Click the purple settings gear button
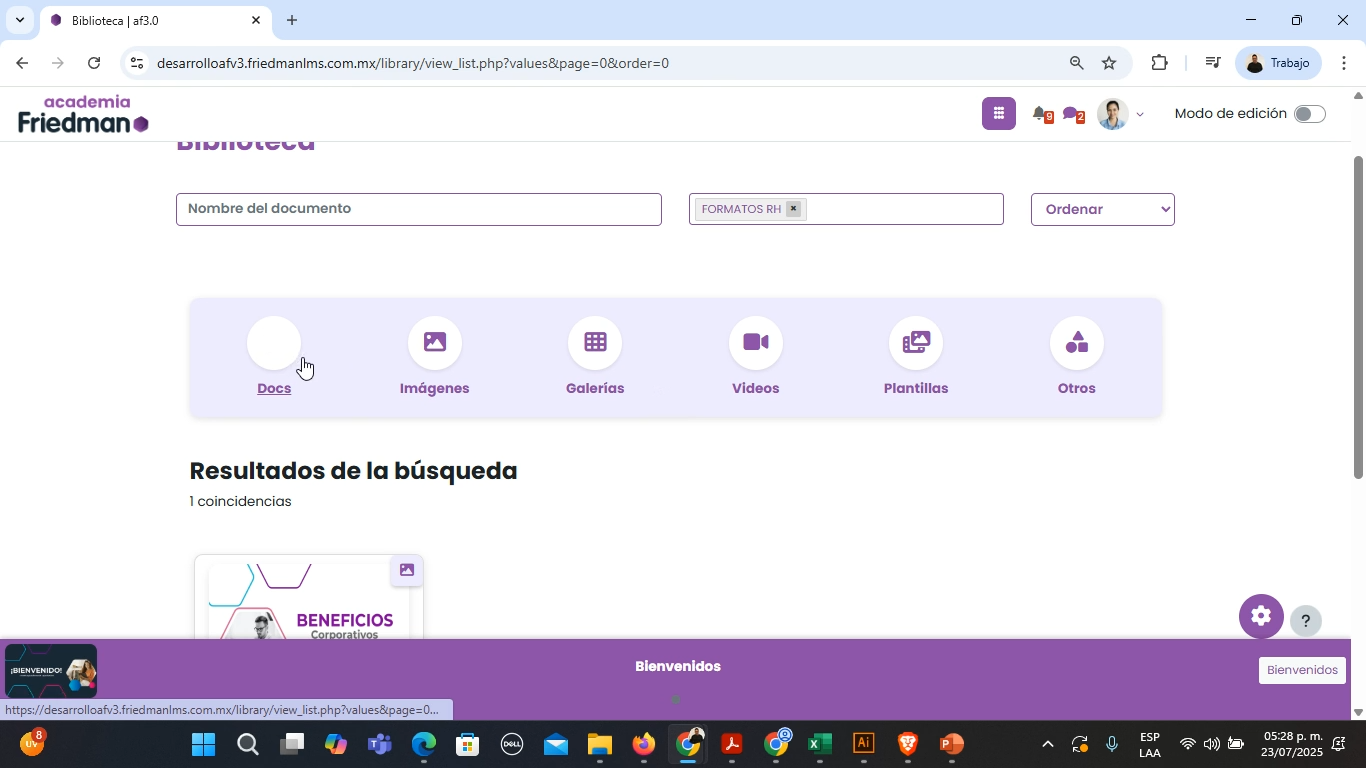 tap(1261, 616)
